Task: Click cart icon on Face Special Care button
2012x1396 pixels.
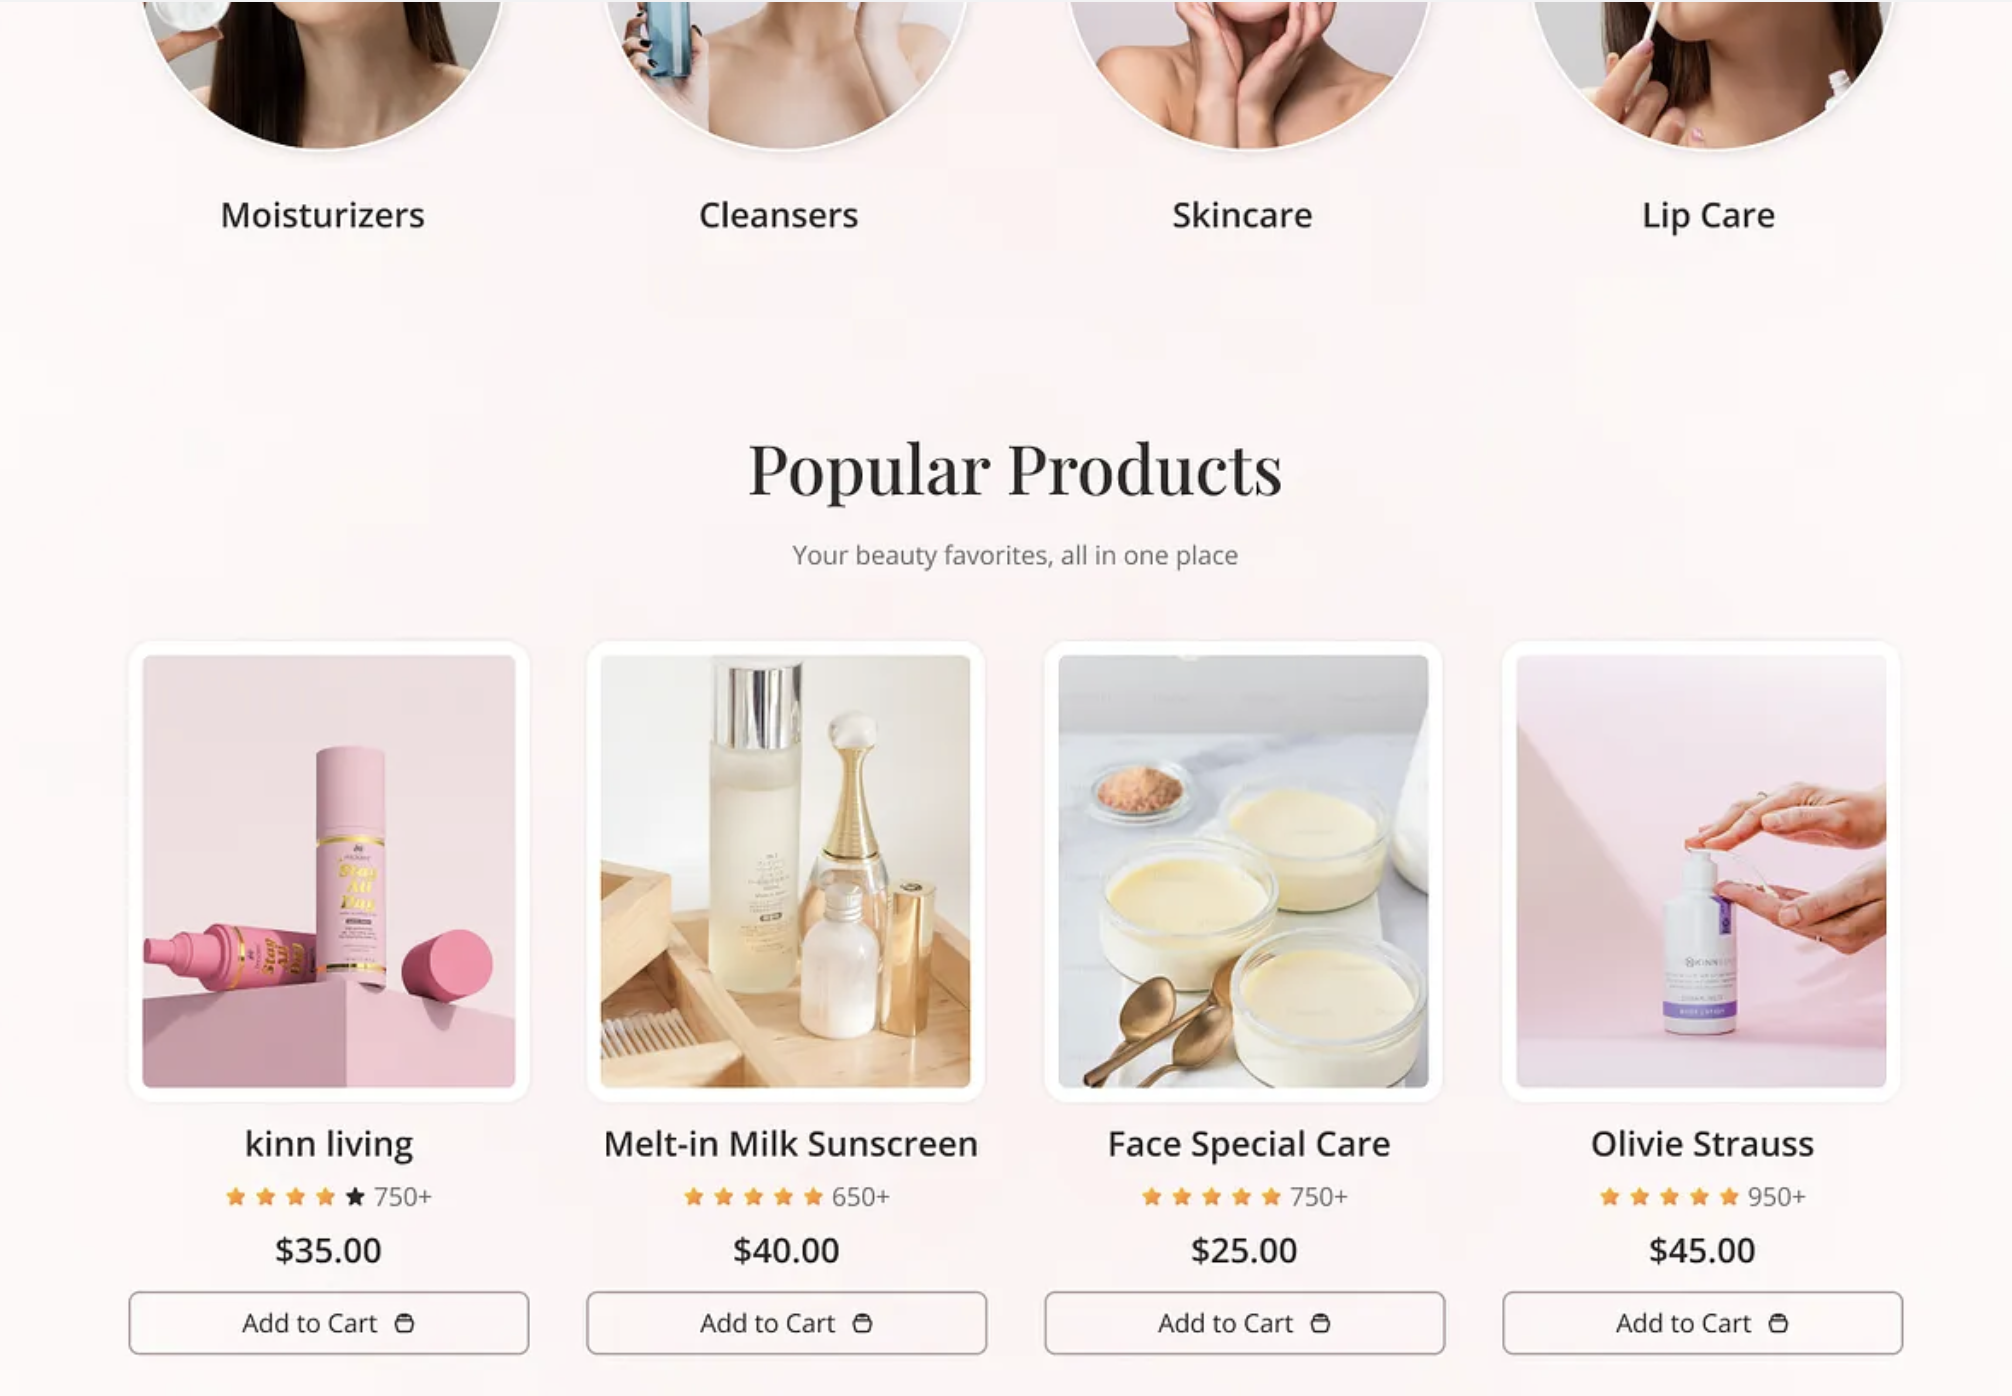Action: coord(1320,1323)
